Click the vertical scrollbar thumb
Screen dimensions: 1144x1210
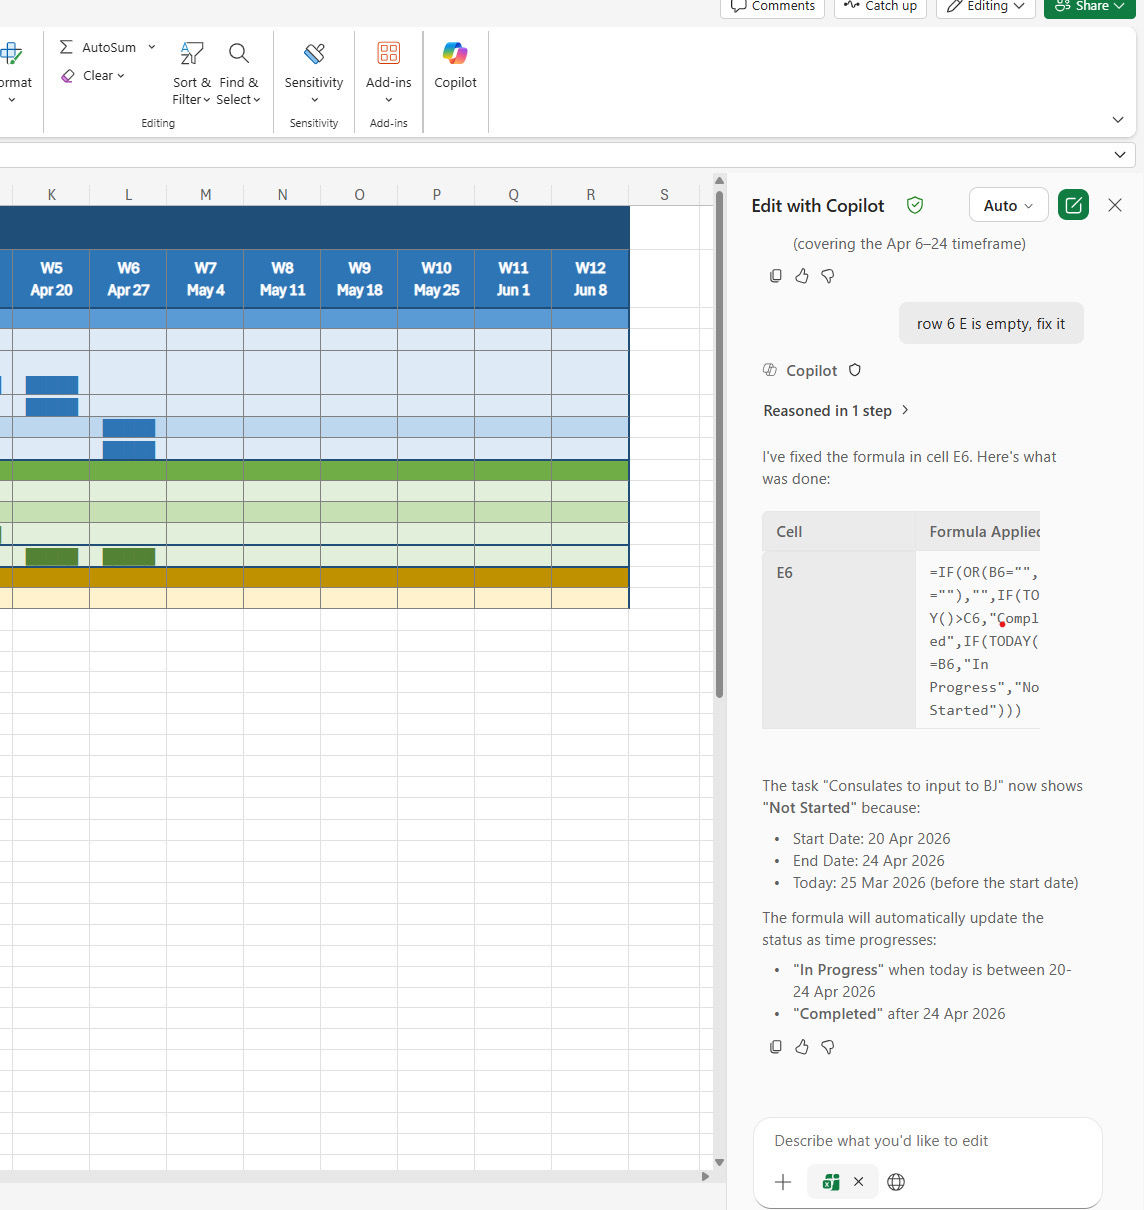coord(719,445)
